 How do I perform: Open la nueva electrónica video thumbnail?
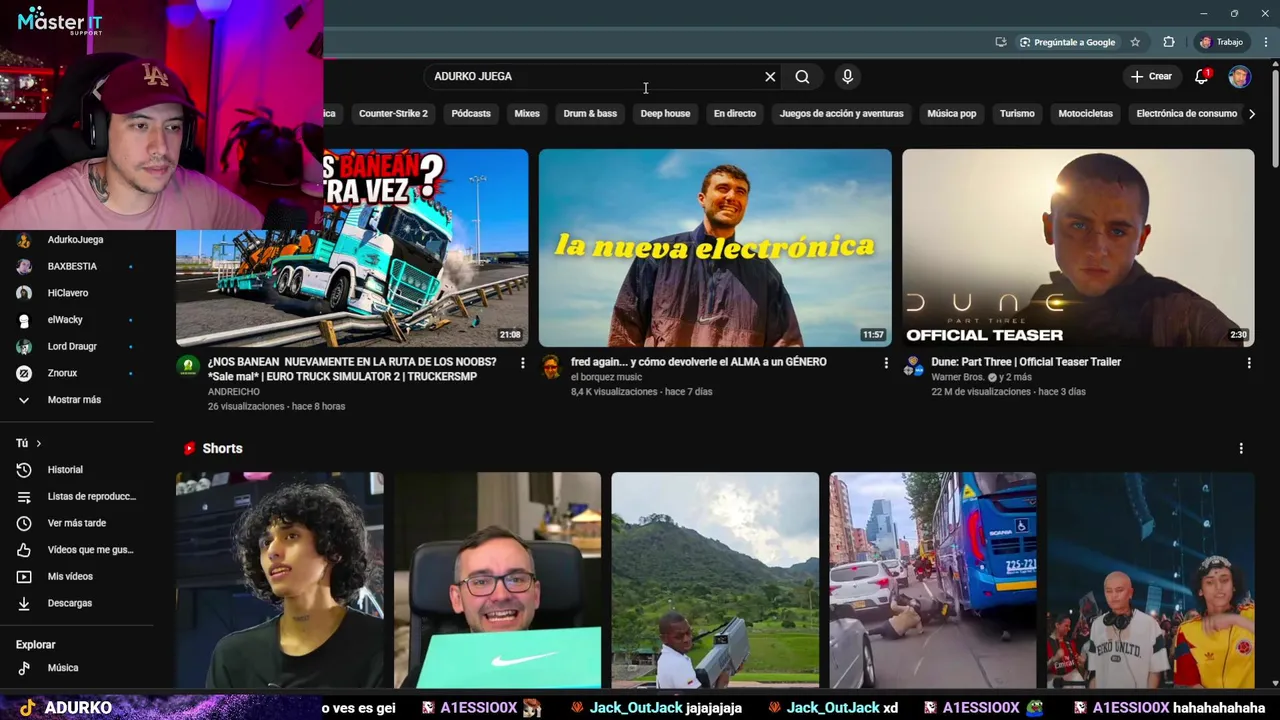tap(715, 247)
